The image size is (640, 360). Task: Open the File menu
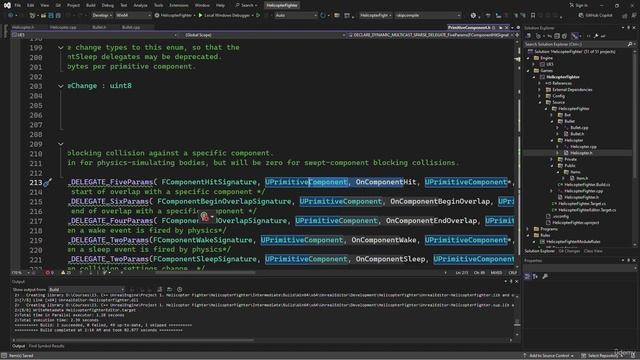coord(17,5)
